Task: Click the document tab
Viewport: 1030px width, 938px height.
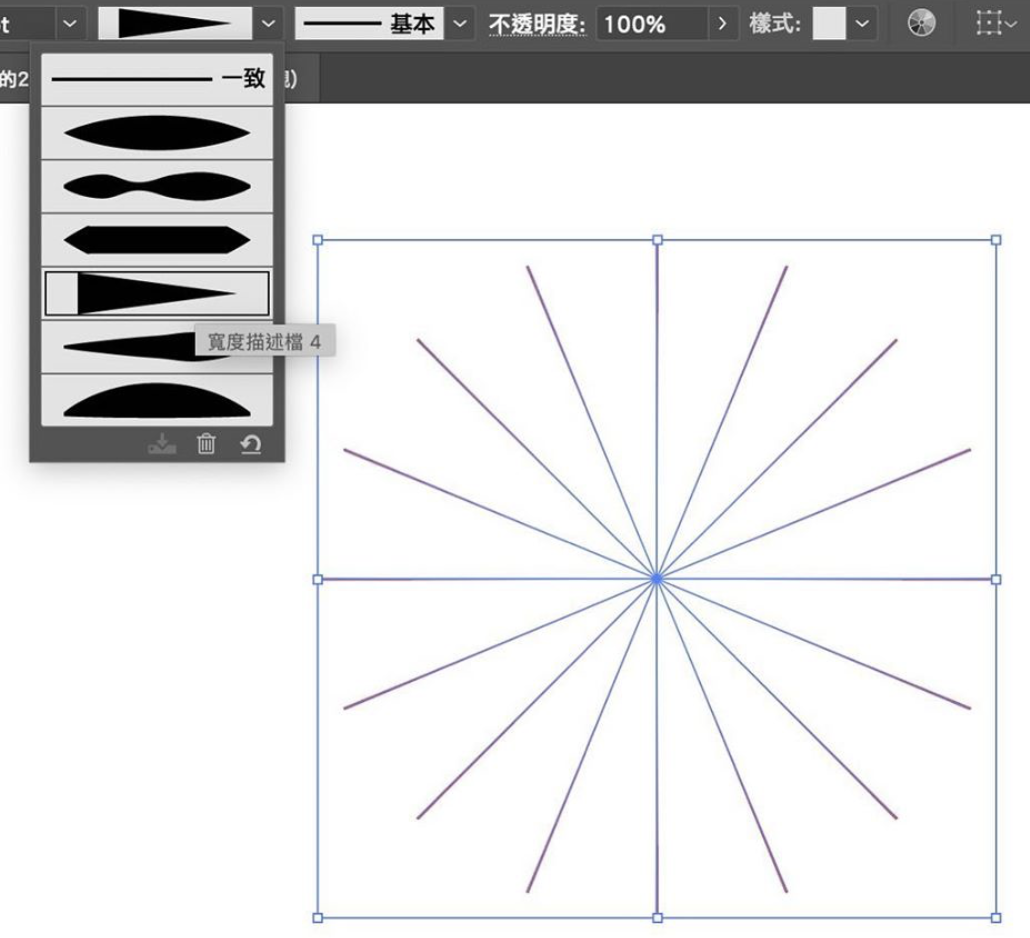Action: pyautogui.click(x=160, y=79)
